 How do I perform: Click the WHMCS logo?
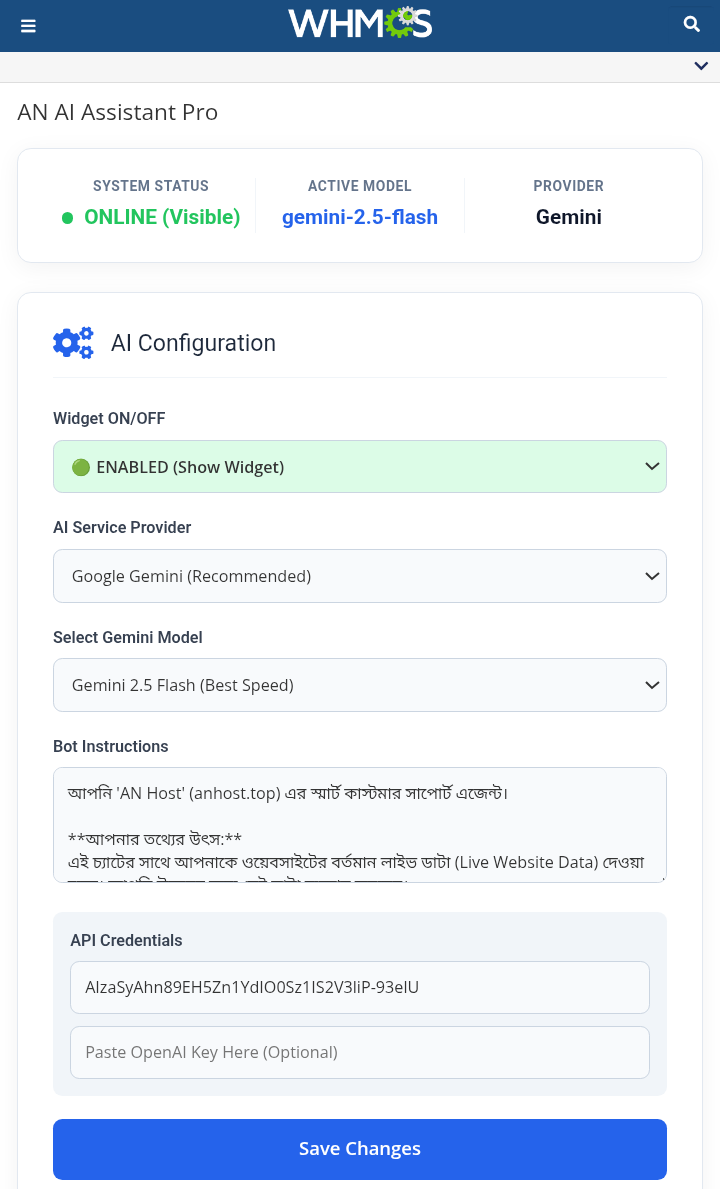[360, 24]
